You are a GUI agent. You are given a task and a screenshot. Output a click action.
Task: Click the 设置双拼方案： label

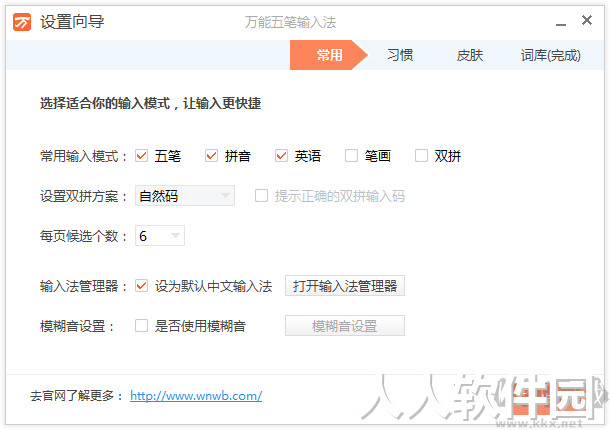pyautogui.click(x=83, y=196)
